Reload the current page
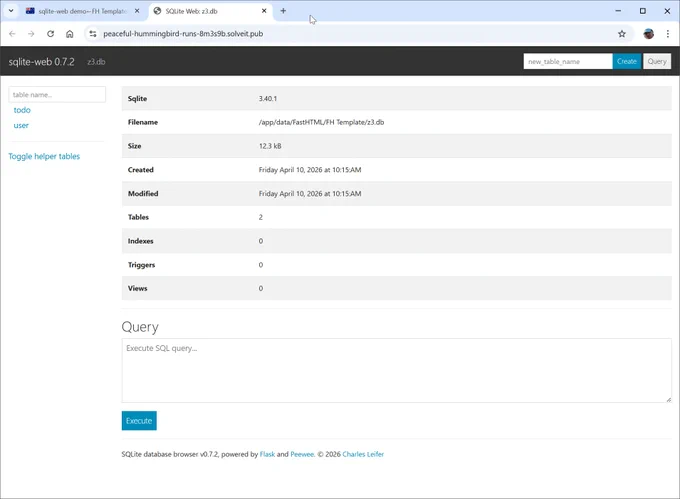Screen dimensions: 680x499 point(50,34)
